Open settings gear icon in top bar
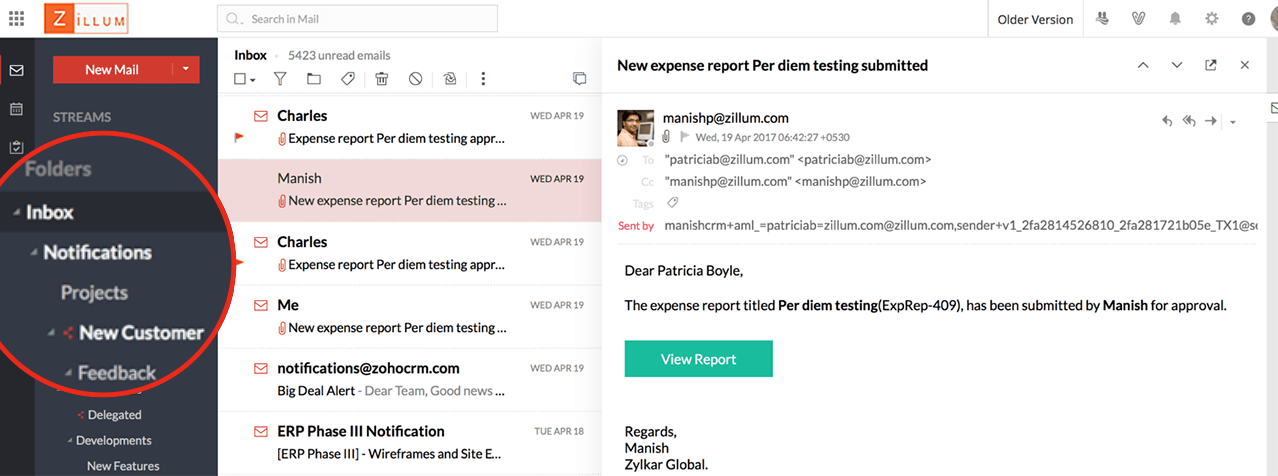 (1212, 19)
